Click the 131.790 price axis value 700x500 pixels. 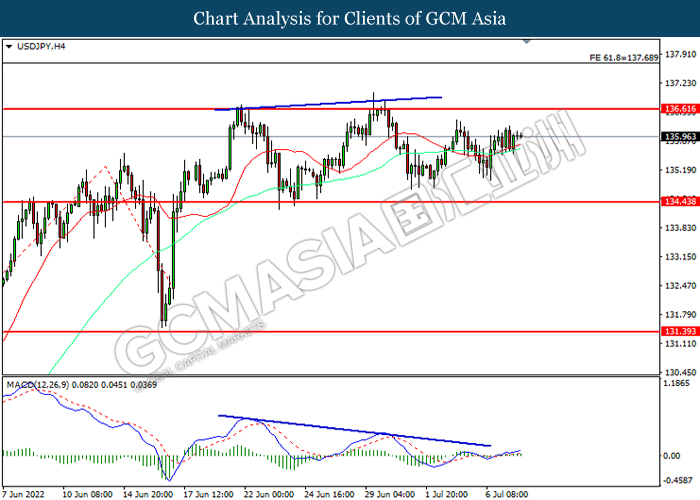coord(680,315)
